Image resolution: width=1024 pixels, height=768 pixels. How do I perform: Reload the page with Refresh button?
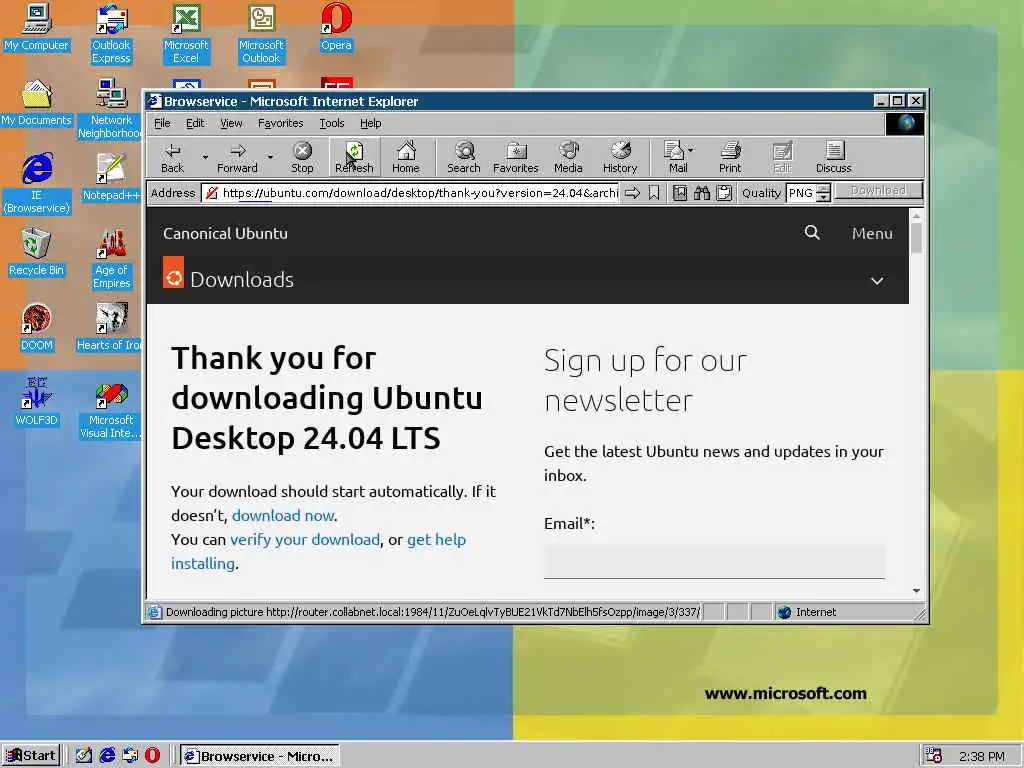tap(354, 157)
